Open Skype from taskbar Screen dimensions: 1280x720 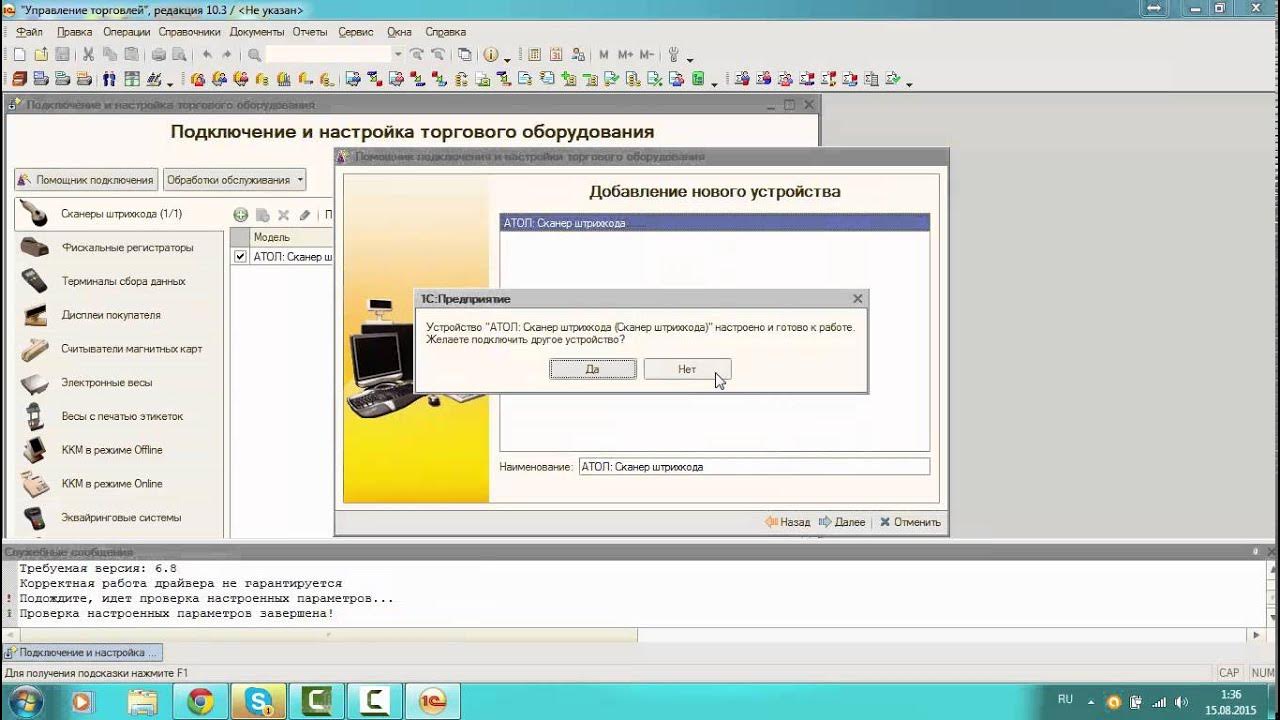[258, 702]
